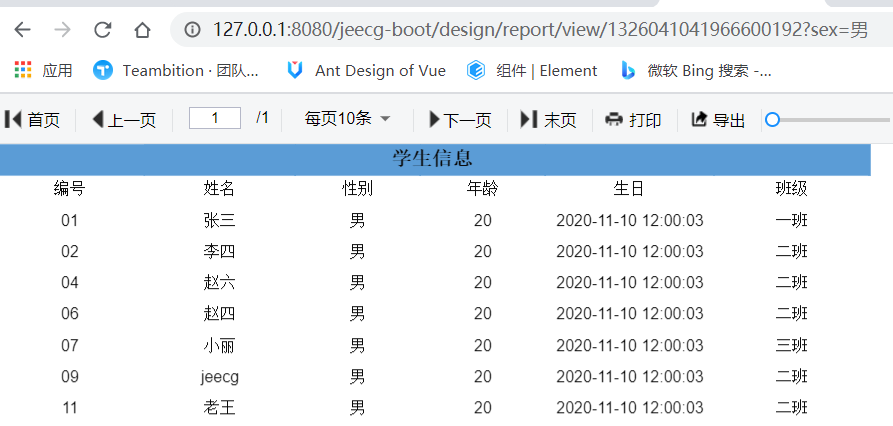Go to next page with 下一页
The height and width of the screenshot is (426, 893).
pyautogui.click(x=460, y=120)
